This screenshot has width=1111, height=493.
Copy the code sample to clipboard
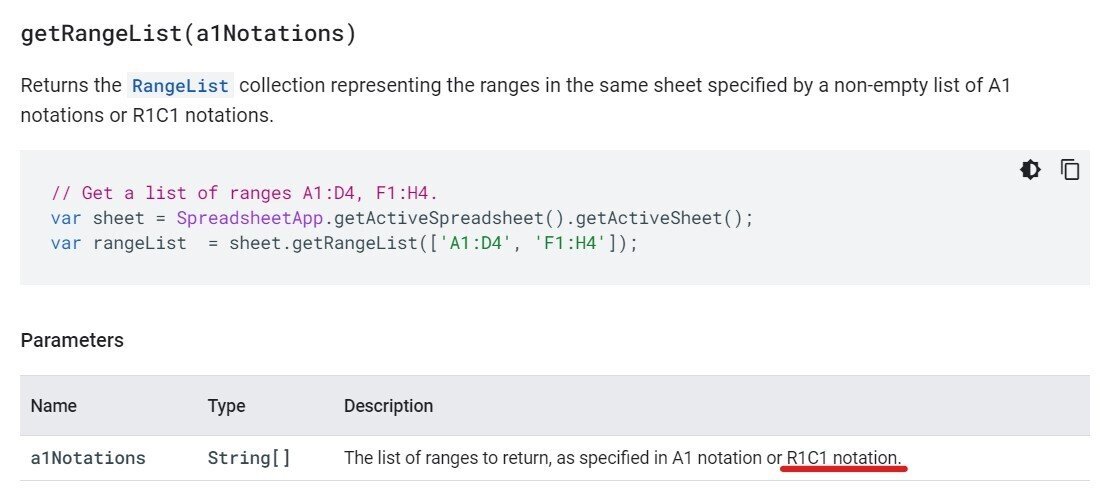click(1070, 170)
